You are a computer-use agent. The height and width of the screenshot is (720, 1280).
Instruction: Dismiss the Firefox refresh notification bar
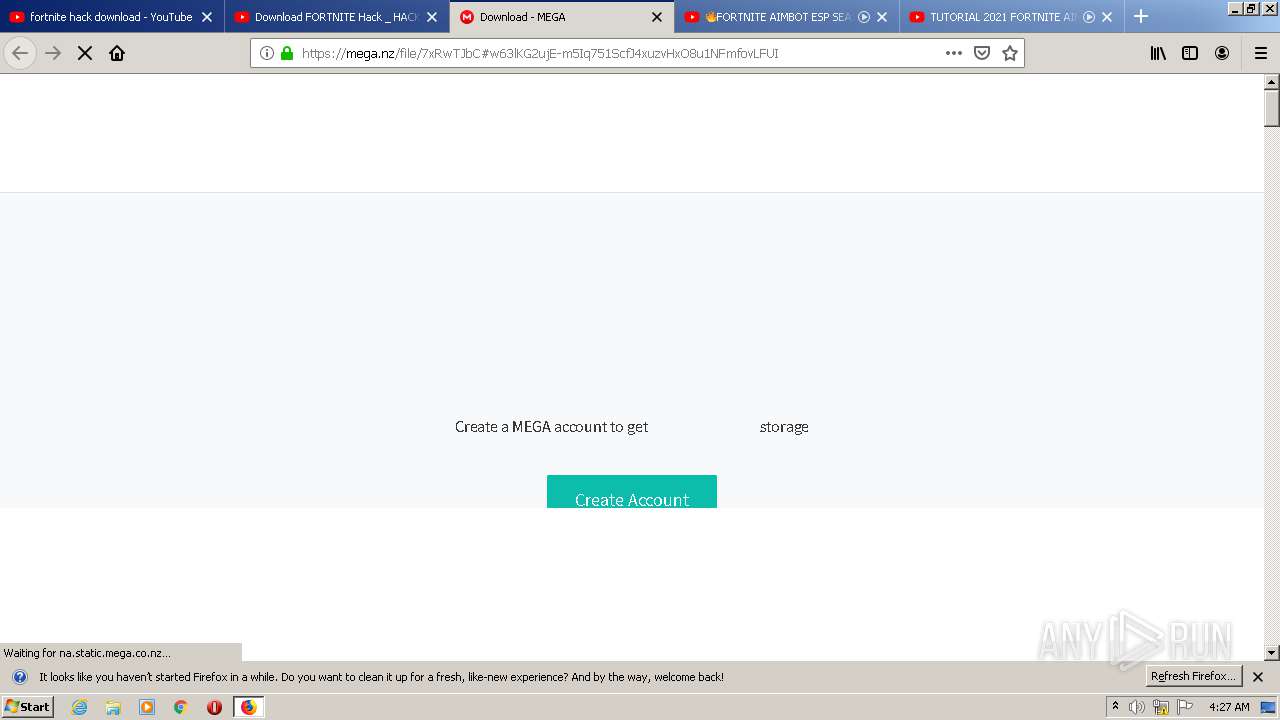(x=1258, y=677)
